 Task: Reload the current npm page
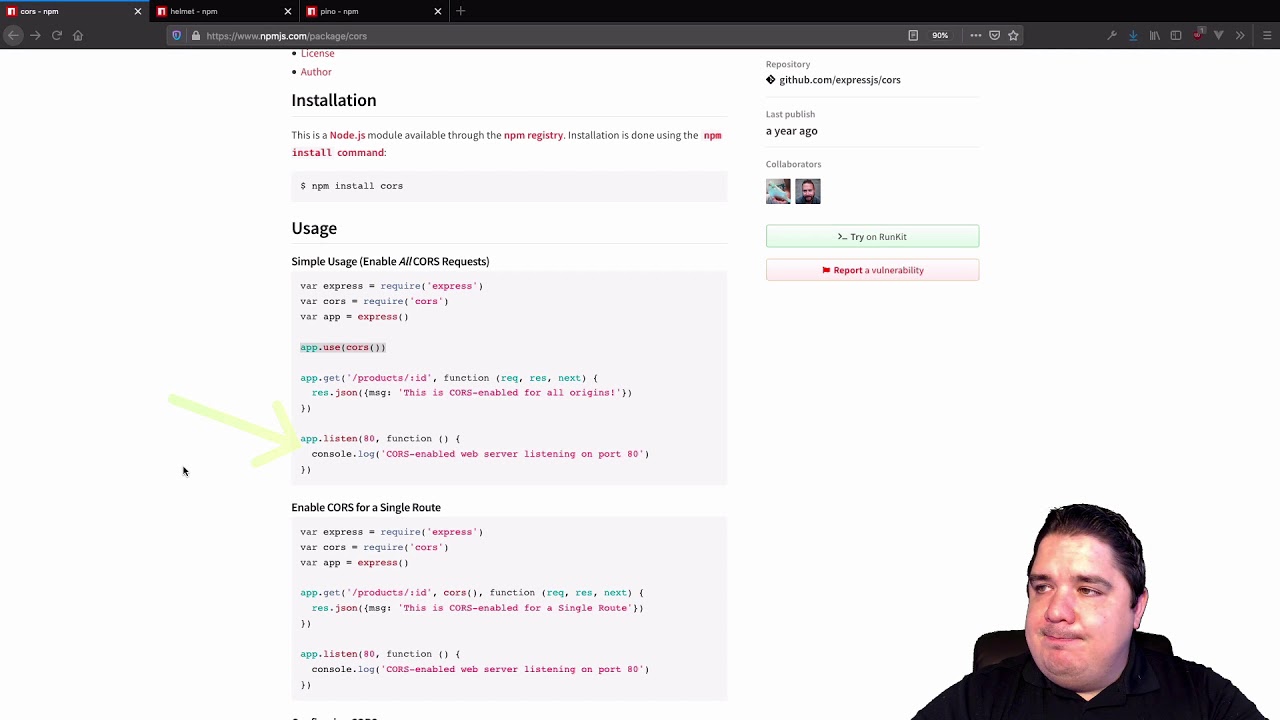pyautogui.click(x=57, y=35)
